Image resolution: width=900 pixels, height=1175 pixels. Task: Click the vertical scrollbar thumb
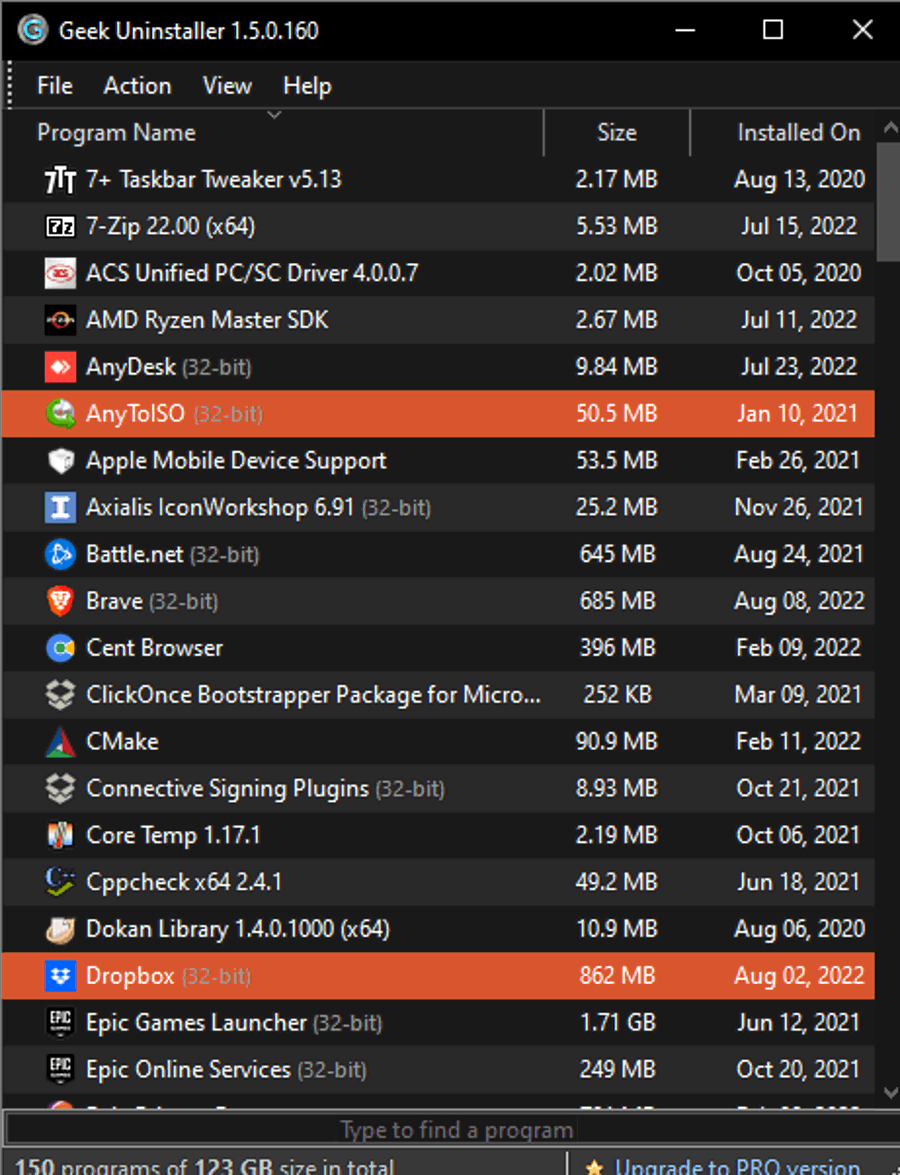[889, 201]
